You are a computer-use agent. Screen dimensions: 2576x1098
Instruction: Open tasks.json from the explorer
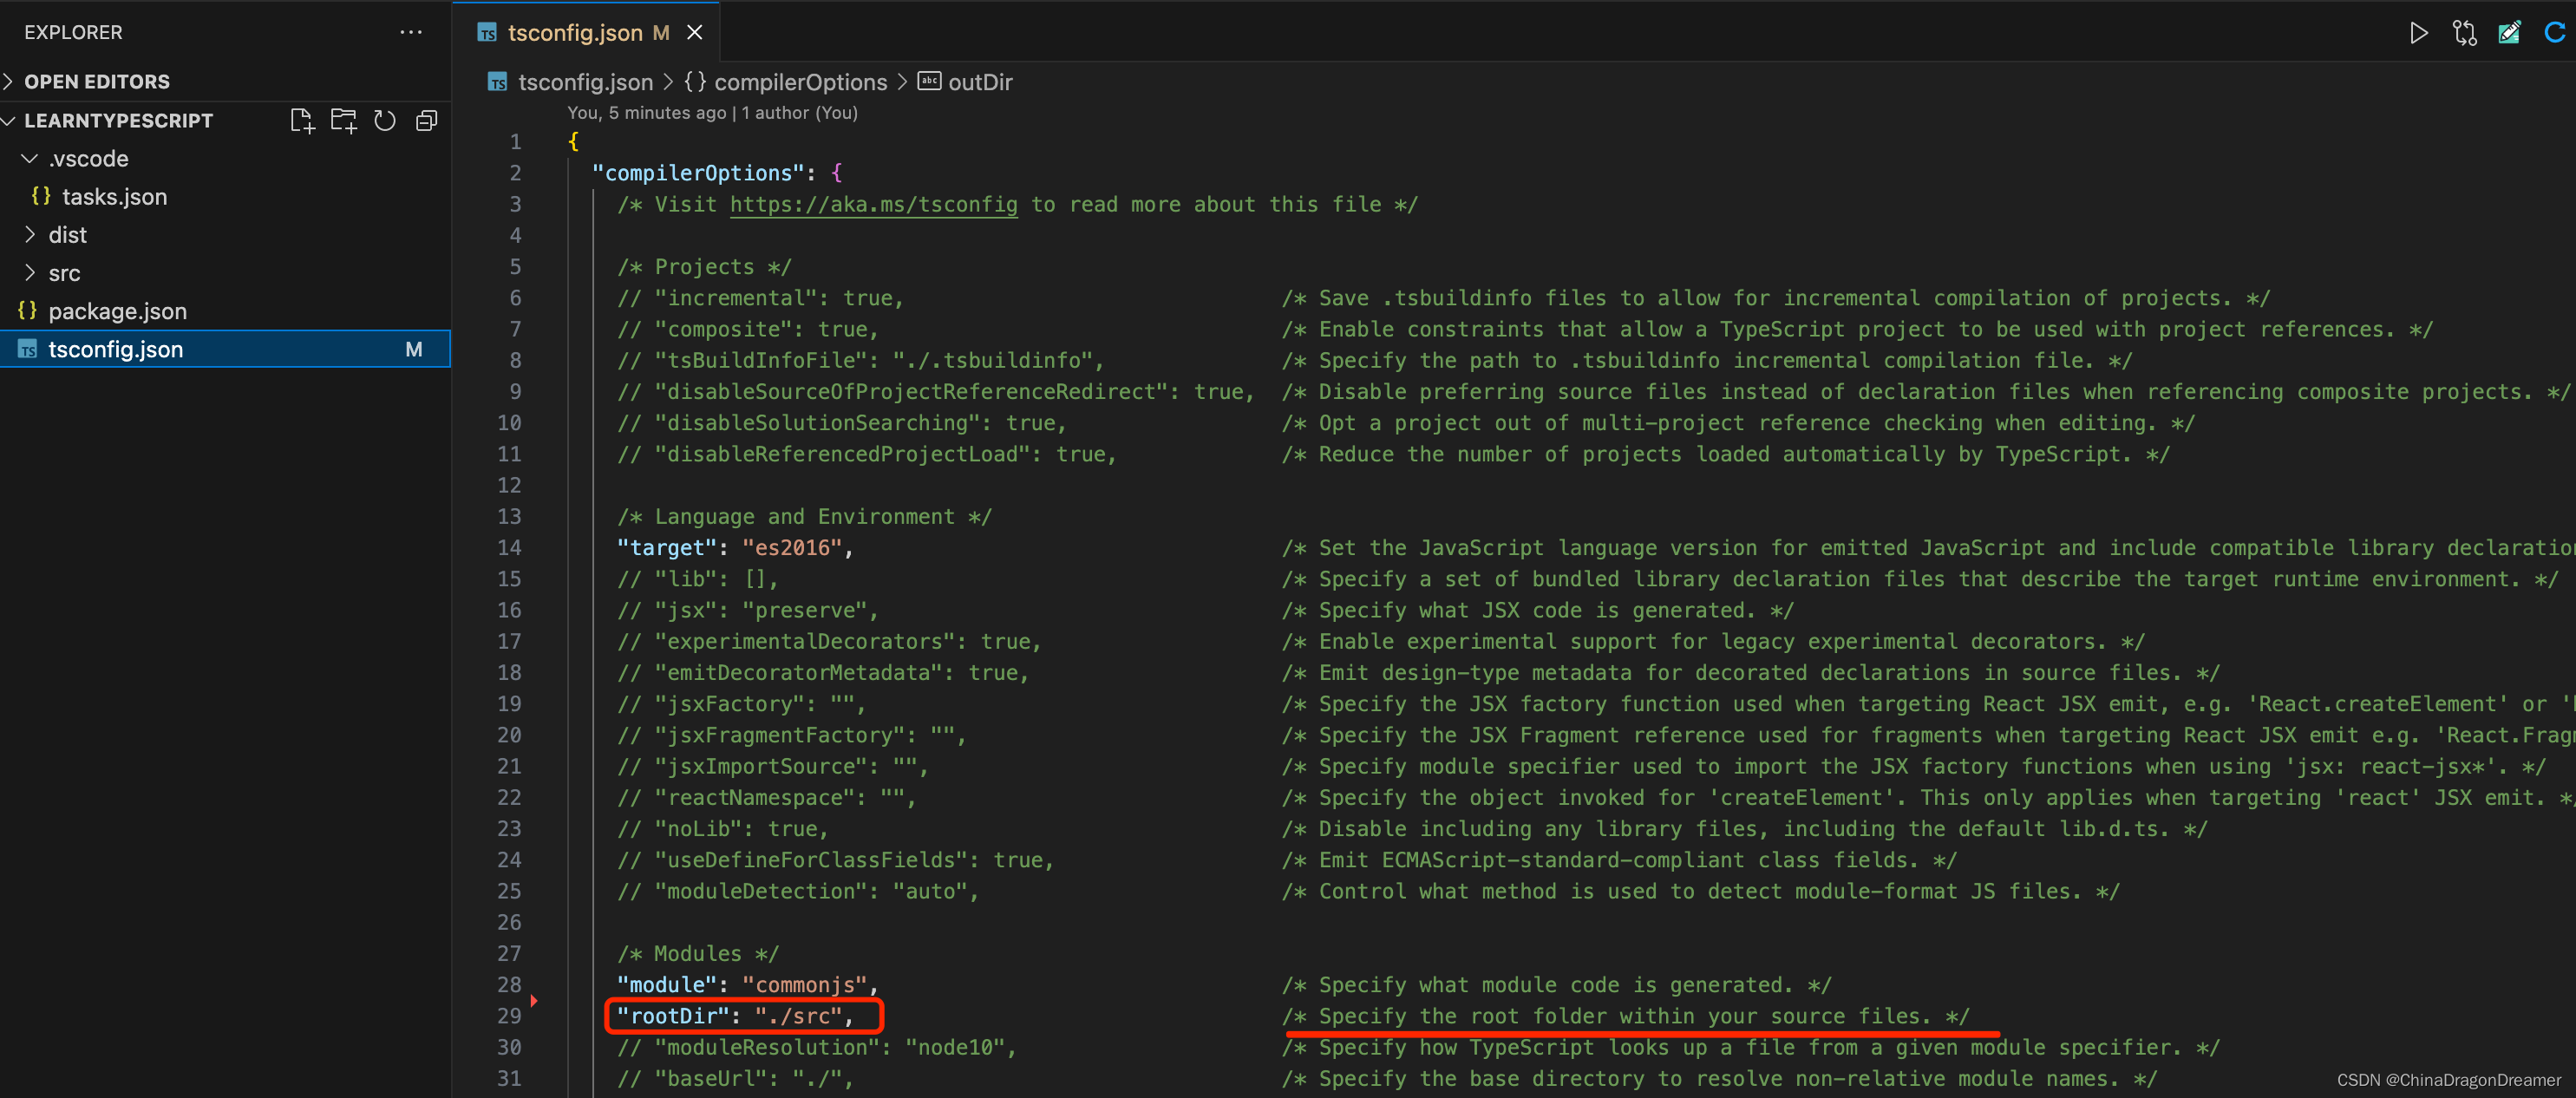tap(114, 197)
